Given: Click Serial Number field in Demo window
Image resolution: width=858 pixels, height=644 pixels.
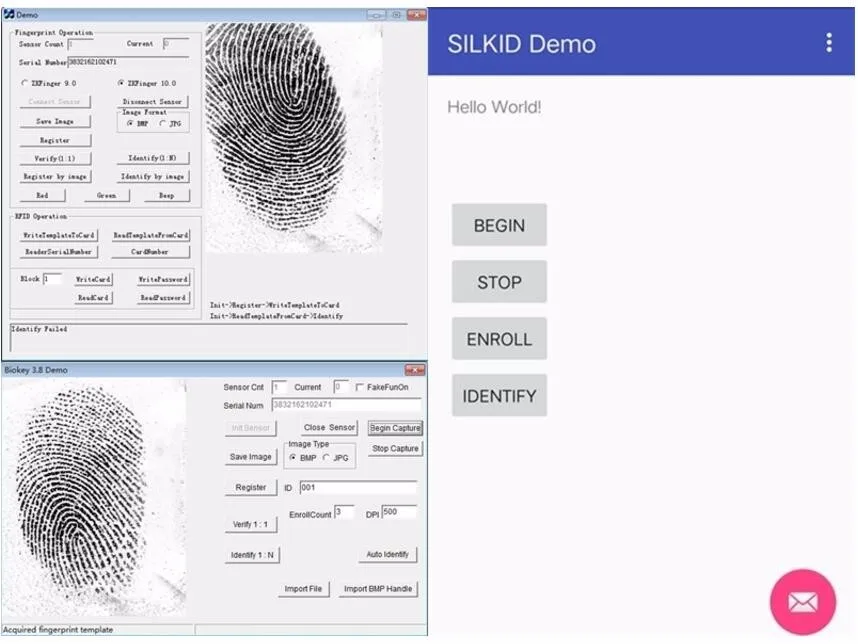Looking at the screenshot, I should tap(128, 62).
